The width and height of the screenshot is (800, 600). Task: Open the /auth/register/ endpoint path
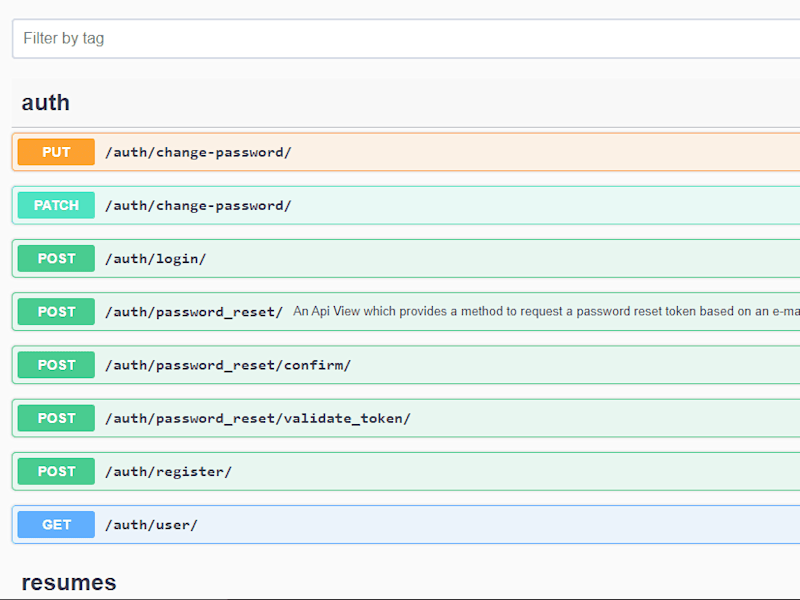[168, 471]
